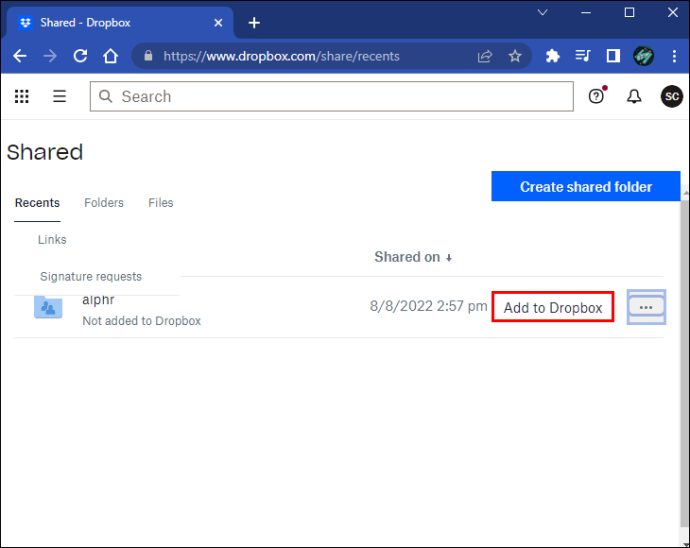Open the Chrome three-dot menu
Screen dimensions: 690x548
(x=674, y=56)
